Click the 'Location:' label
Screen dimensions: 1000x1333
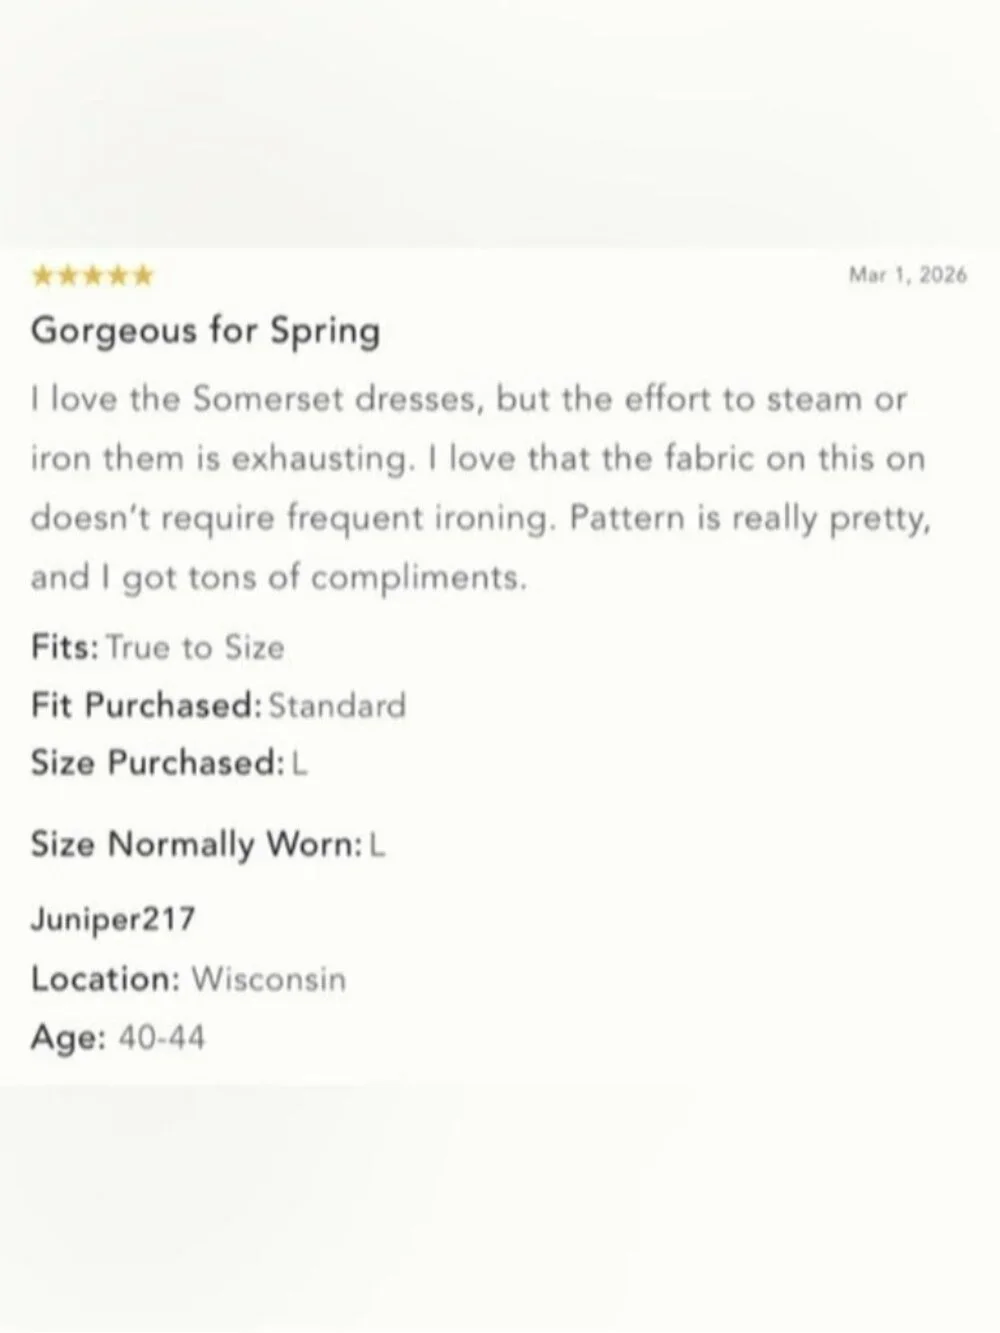coord(105,978)
